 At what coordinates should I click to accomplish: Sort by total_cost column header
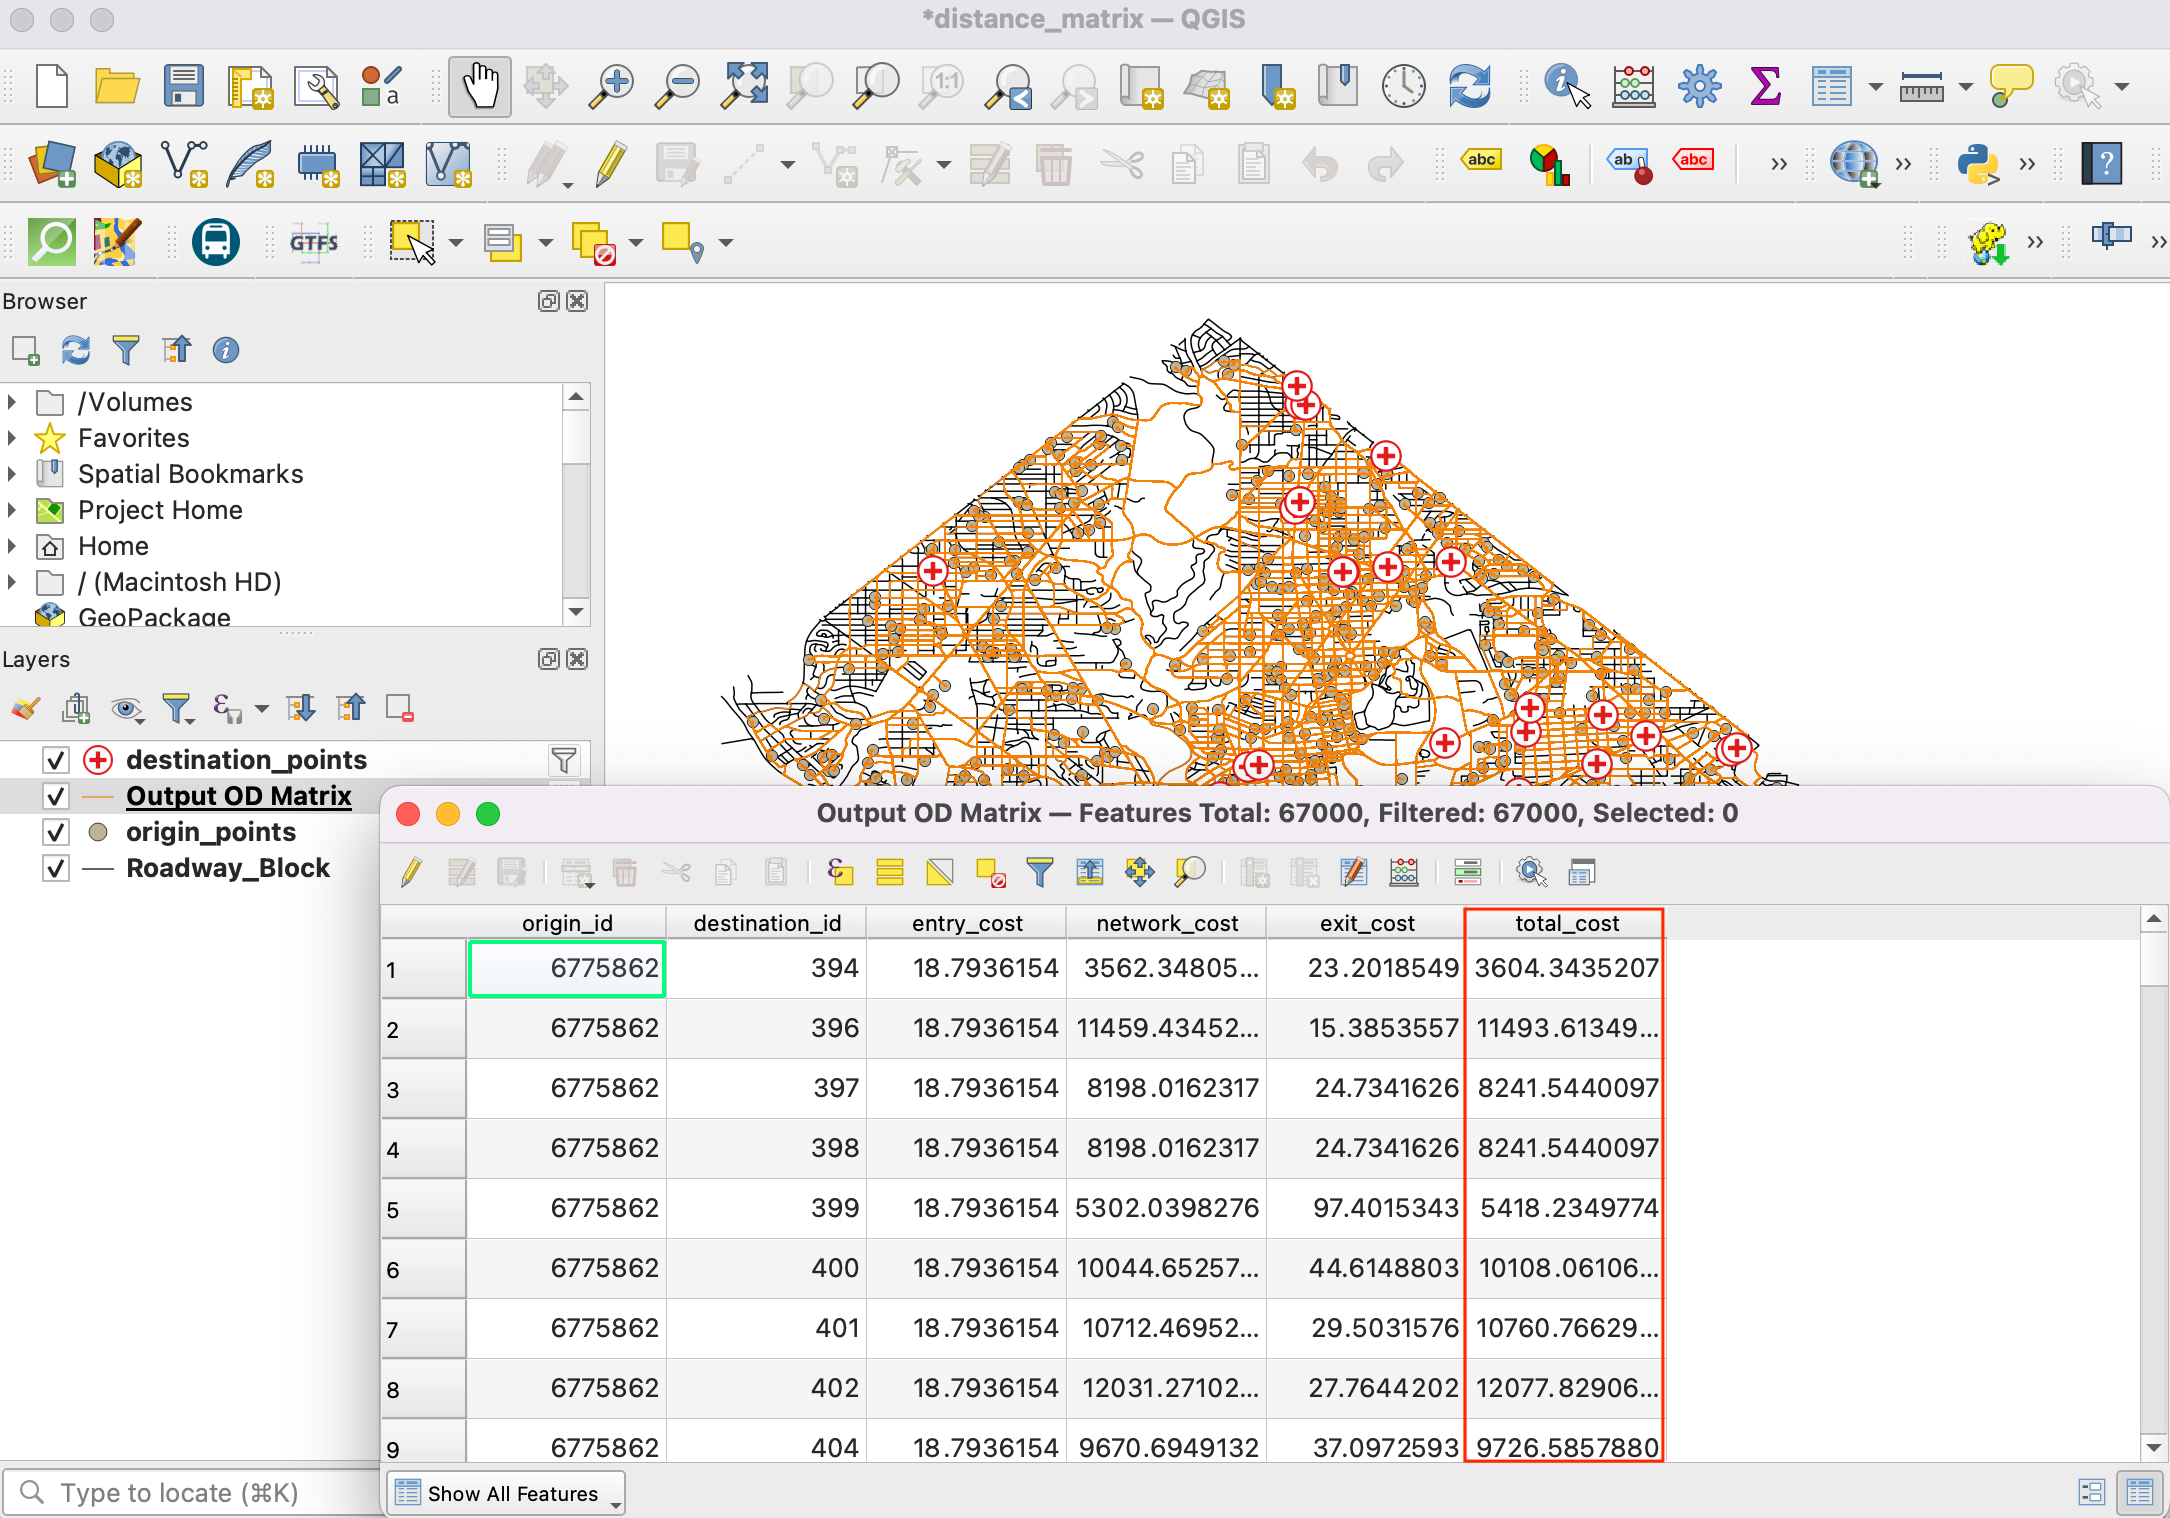coord(1565,923)
